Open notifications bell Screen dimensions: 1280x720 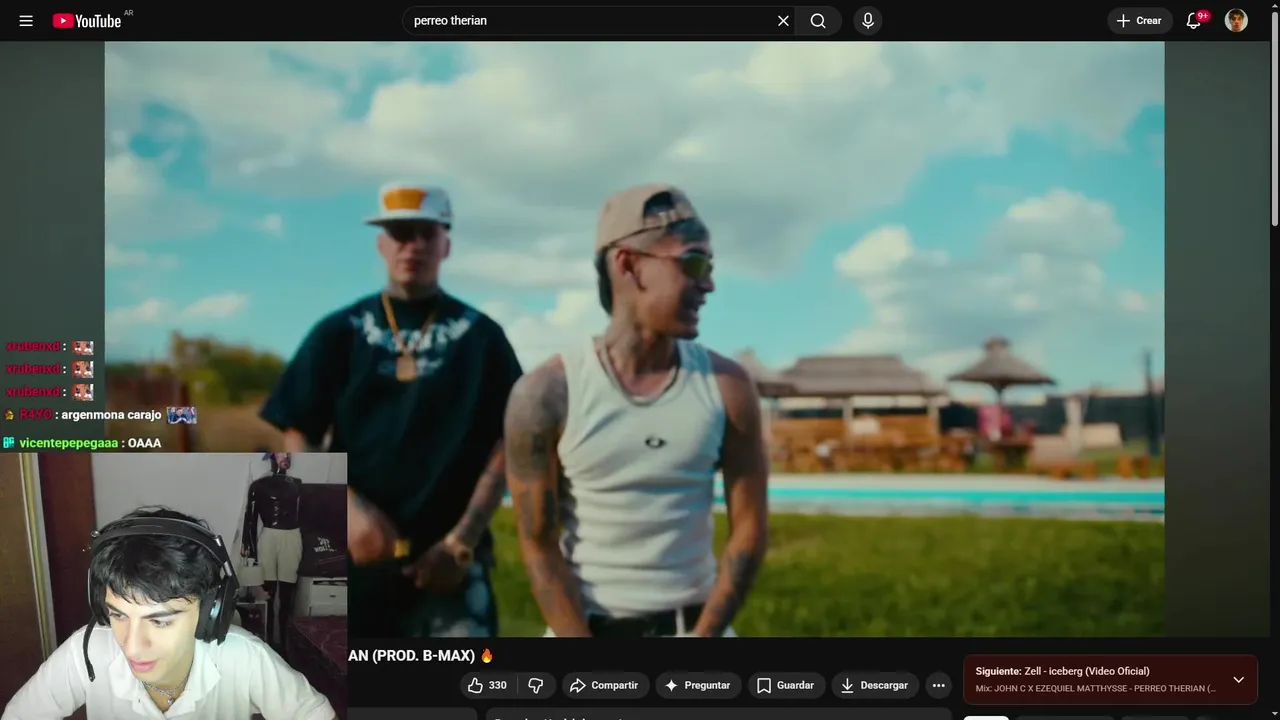1194,21
